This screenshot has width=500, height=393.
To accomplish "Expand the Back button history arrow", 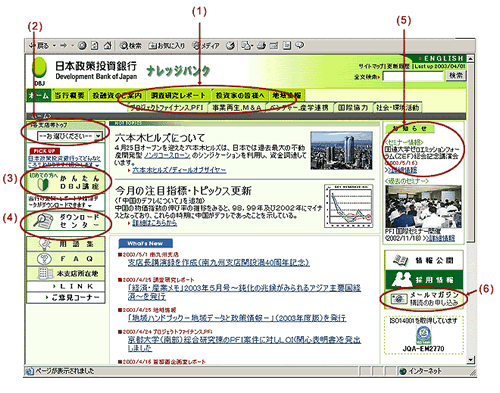I will [54, 46].
